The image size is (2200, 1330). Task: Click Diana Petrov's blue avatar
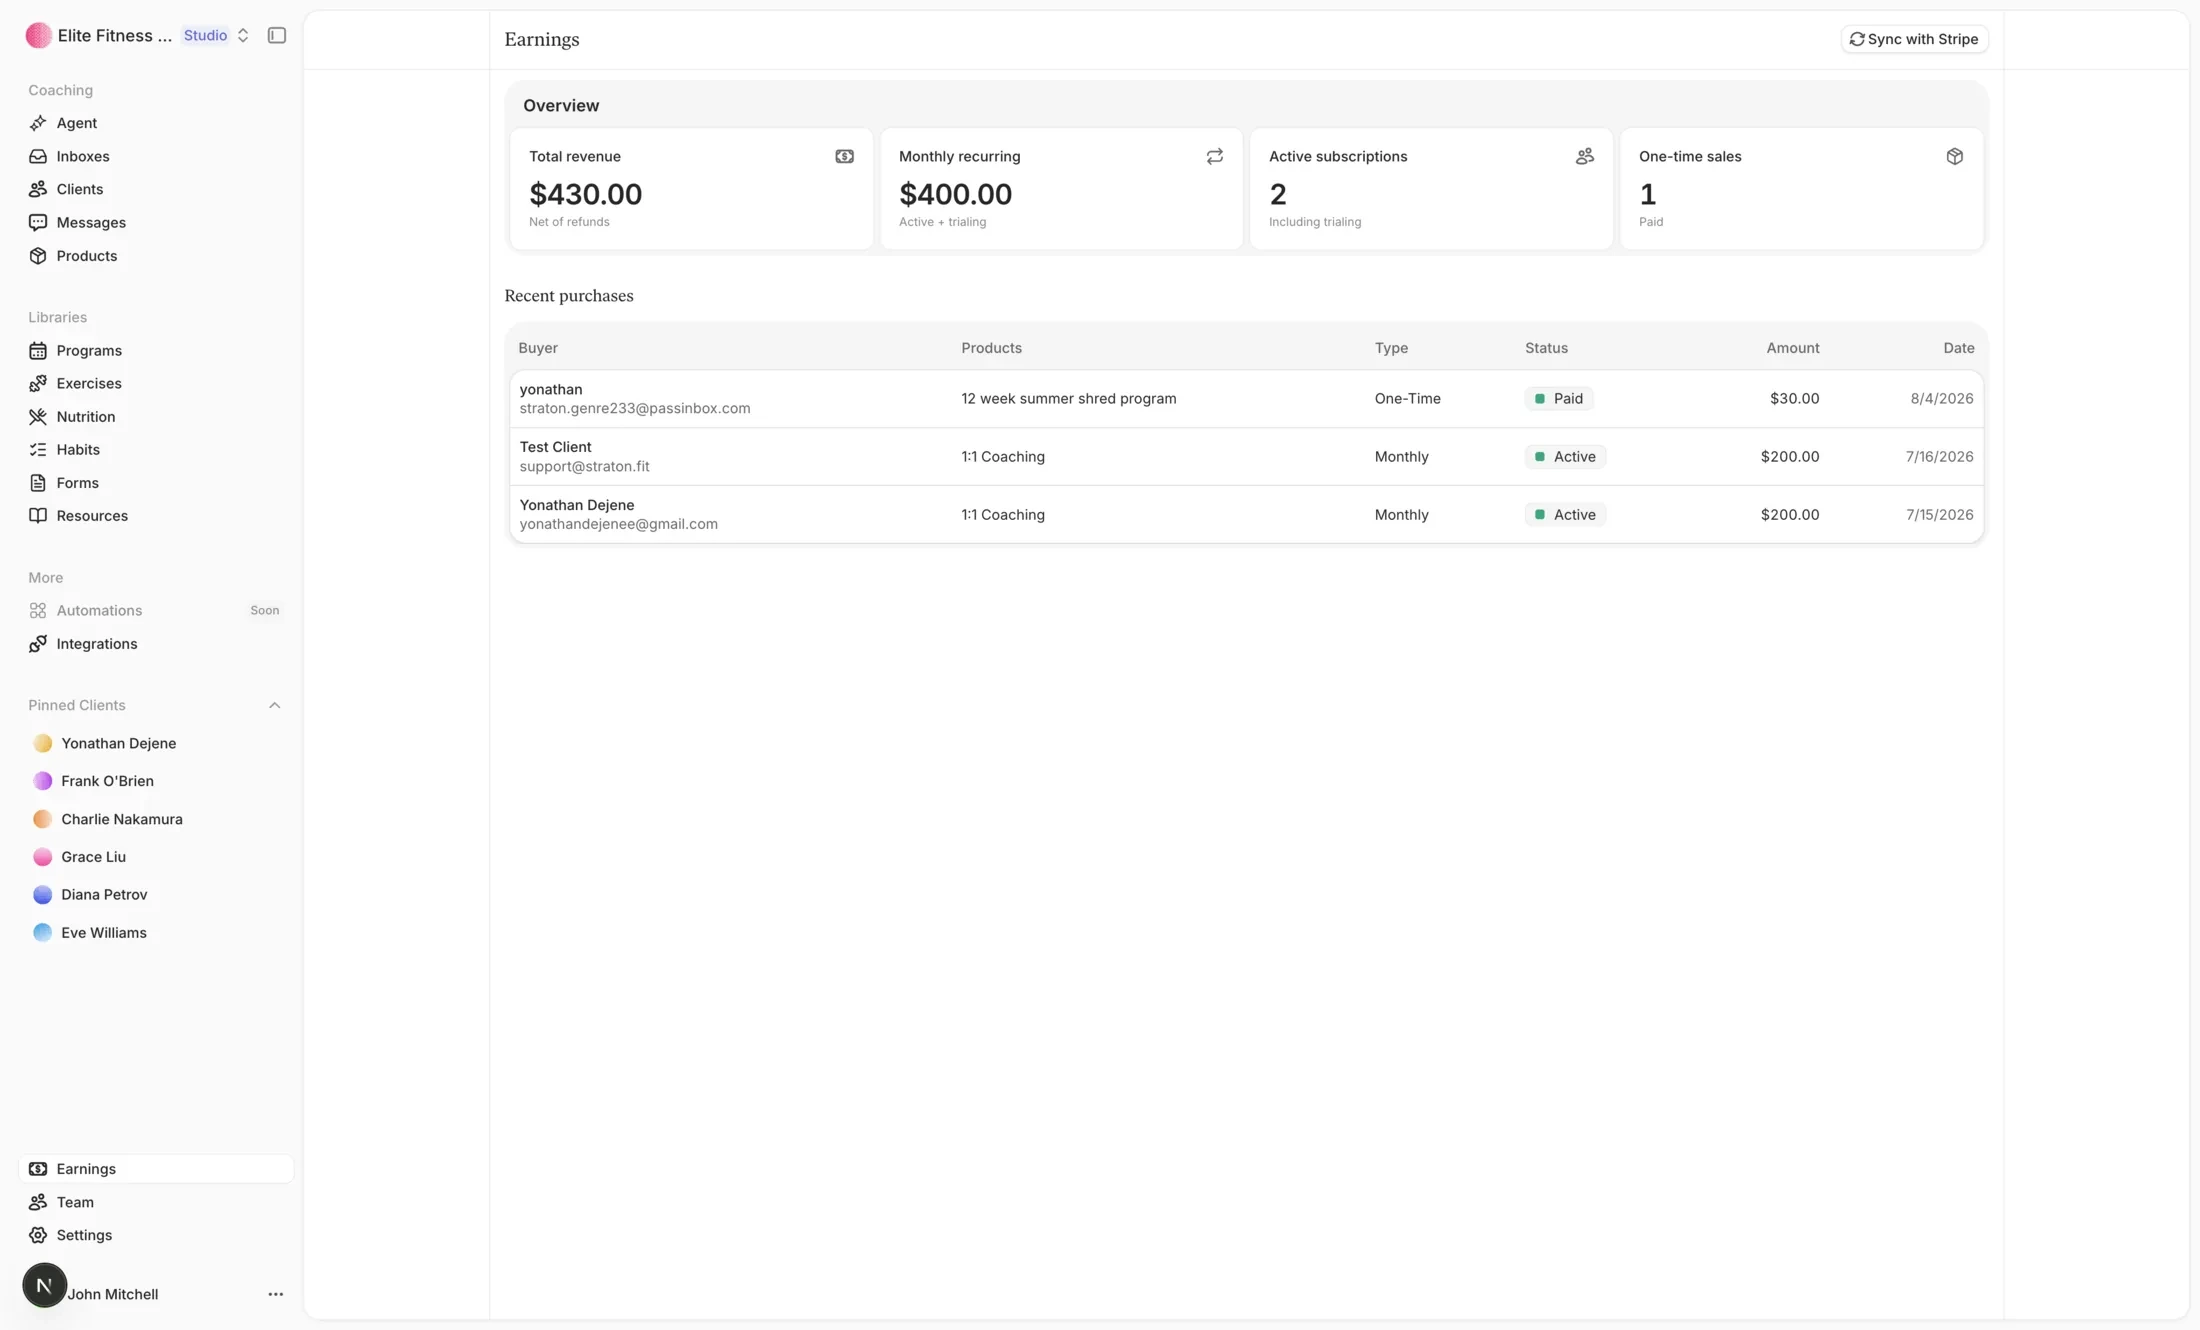(42, 895)
